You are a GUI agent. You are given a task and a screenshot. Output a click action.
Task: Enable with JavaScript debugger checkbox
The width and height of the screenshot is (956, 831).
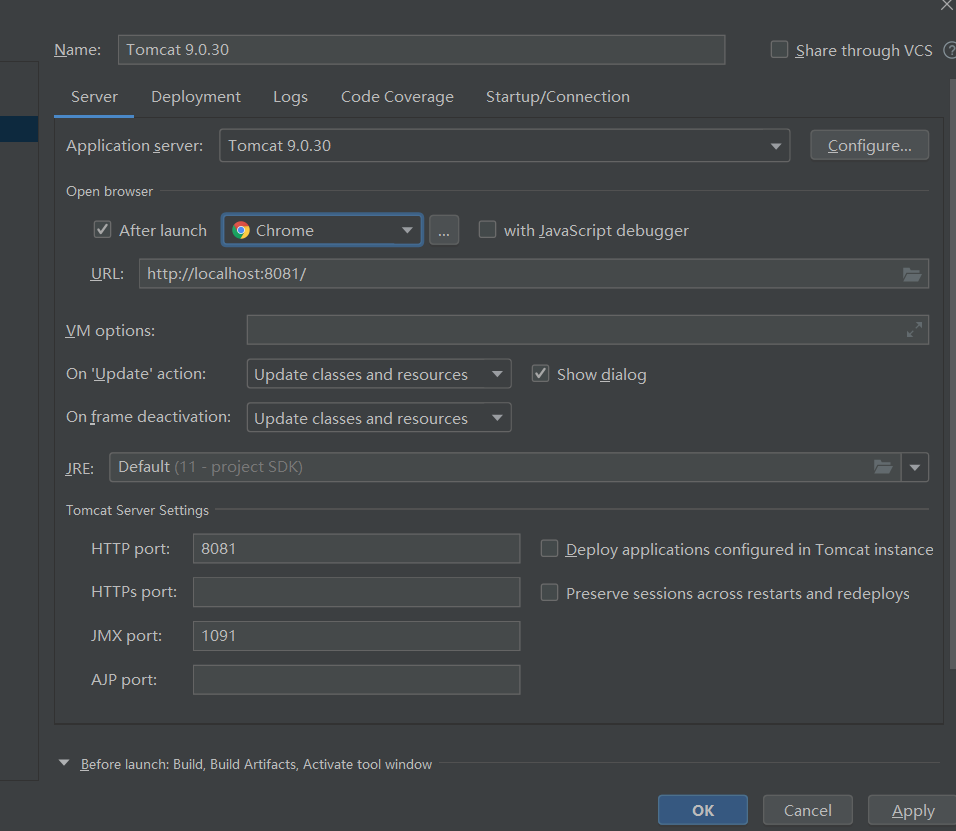pyautogui.click(x=487, y=230)
